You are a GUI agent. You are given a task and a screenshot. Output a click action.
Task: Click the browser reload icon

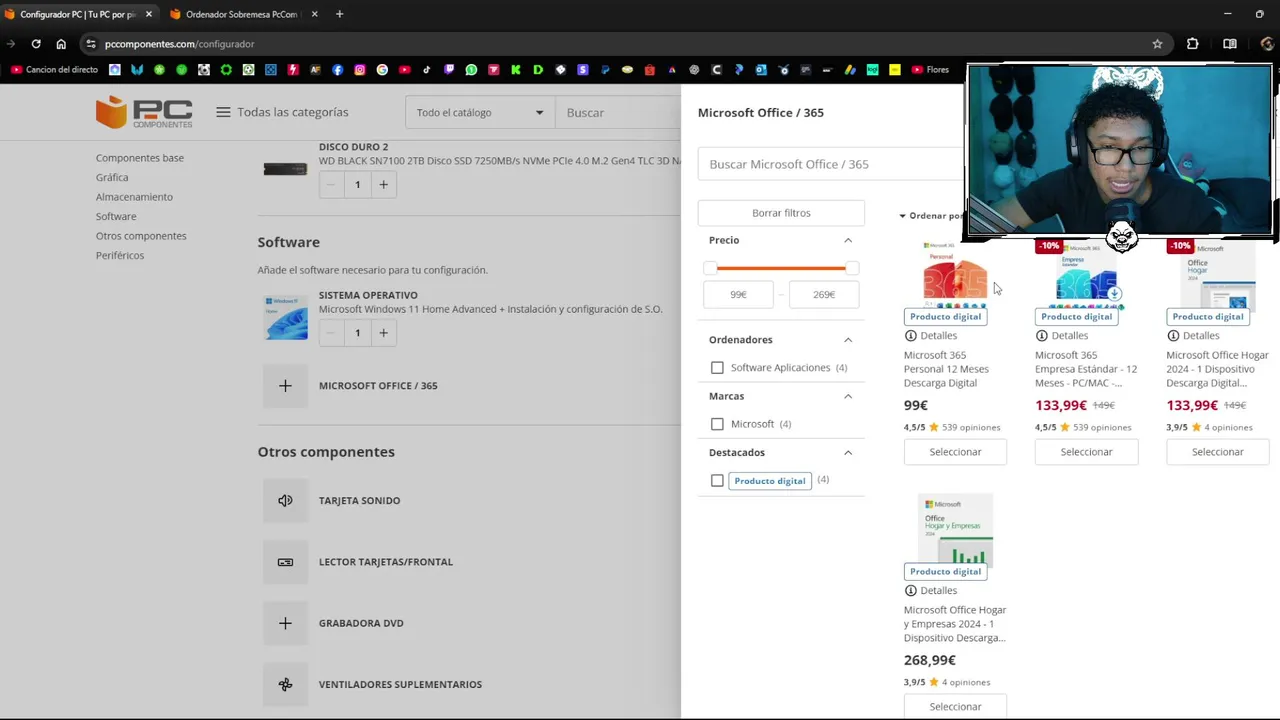click(x=36, y=44)
